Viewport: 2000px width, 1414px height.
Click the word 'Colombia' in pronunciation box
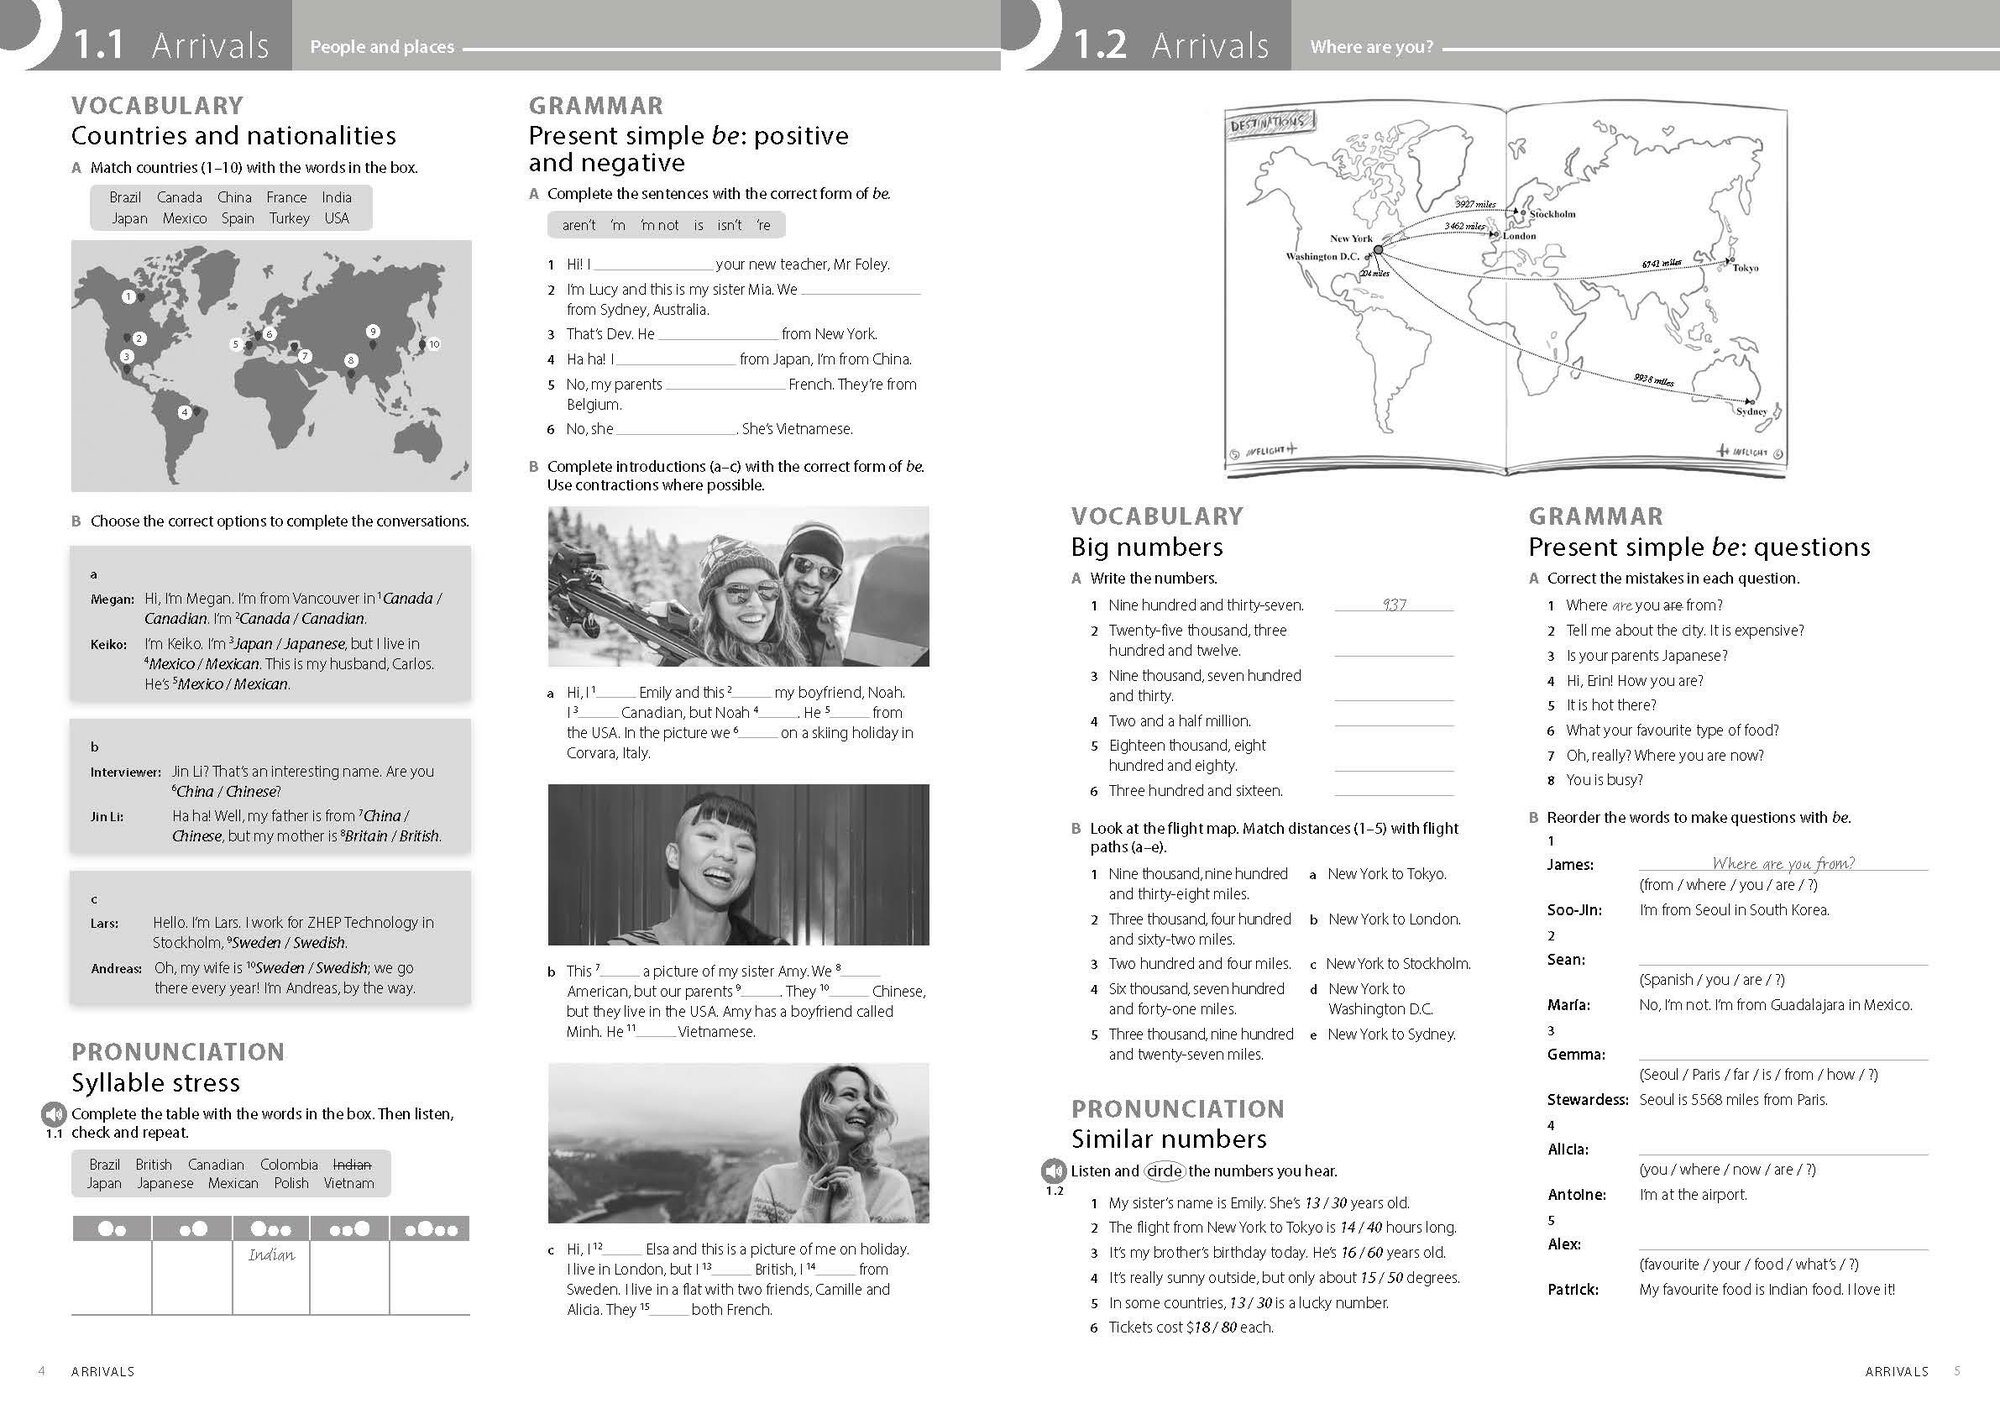point(289,1165)
